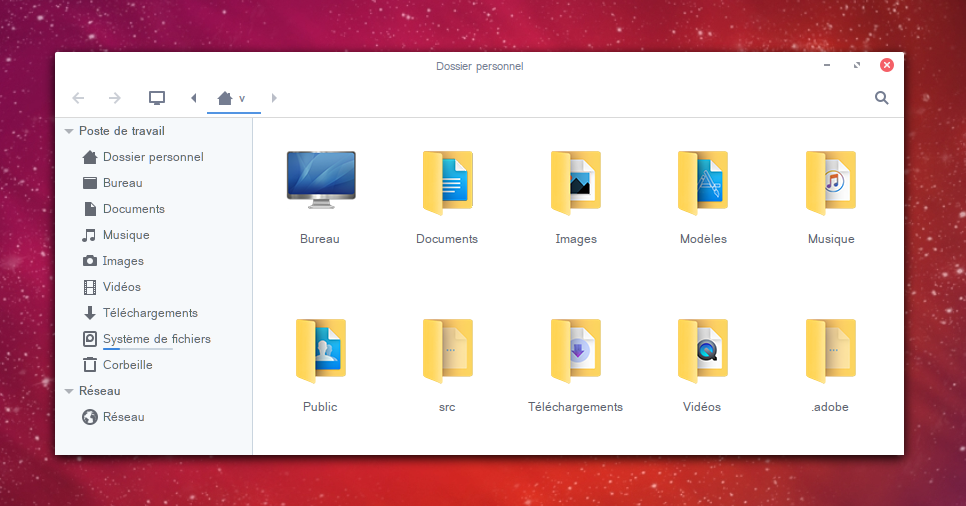
Task: Maximize the Dossier personnel window
Action: pos(857,65)
